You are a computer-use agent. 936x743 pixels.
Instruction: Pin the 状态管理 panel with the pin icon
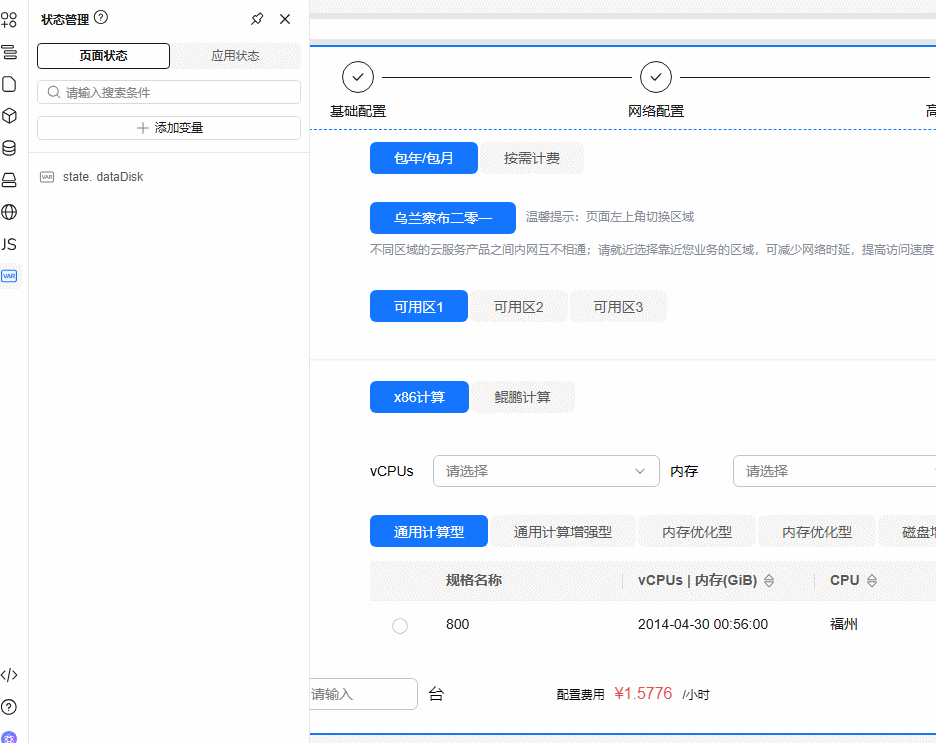(x=257, y=18)
